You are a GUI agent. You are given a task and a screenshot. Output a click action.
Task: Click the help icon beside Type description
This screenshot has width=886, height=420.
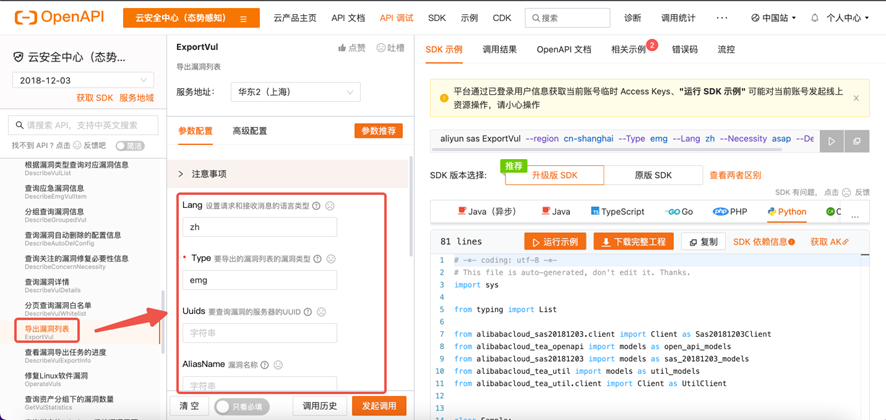point(318,258)
